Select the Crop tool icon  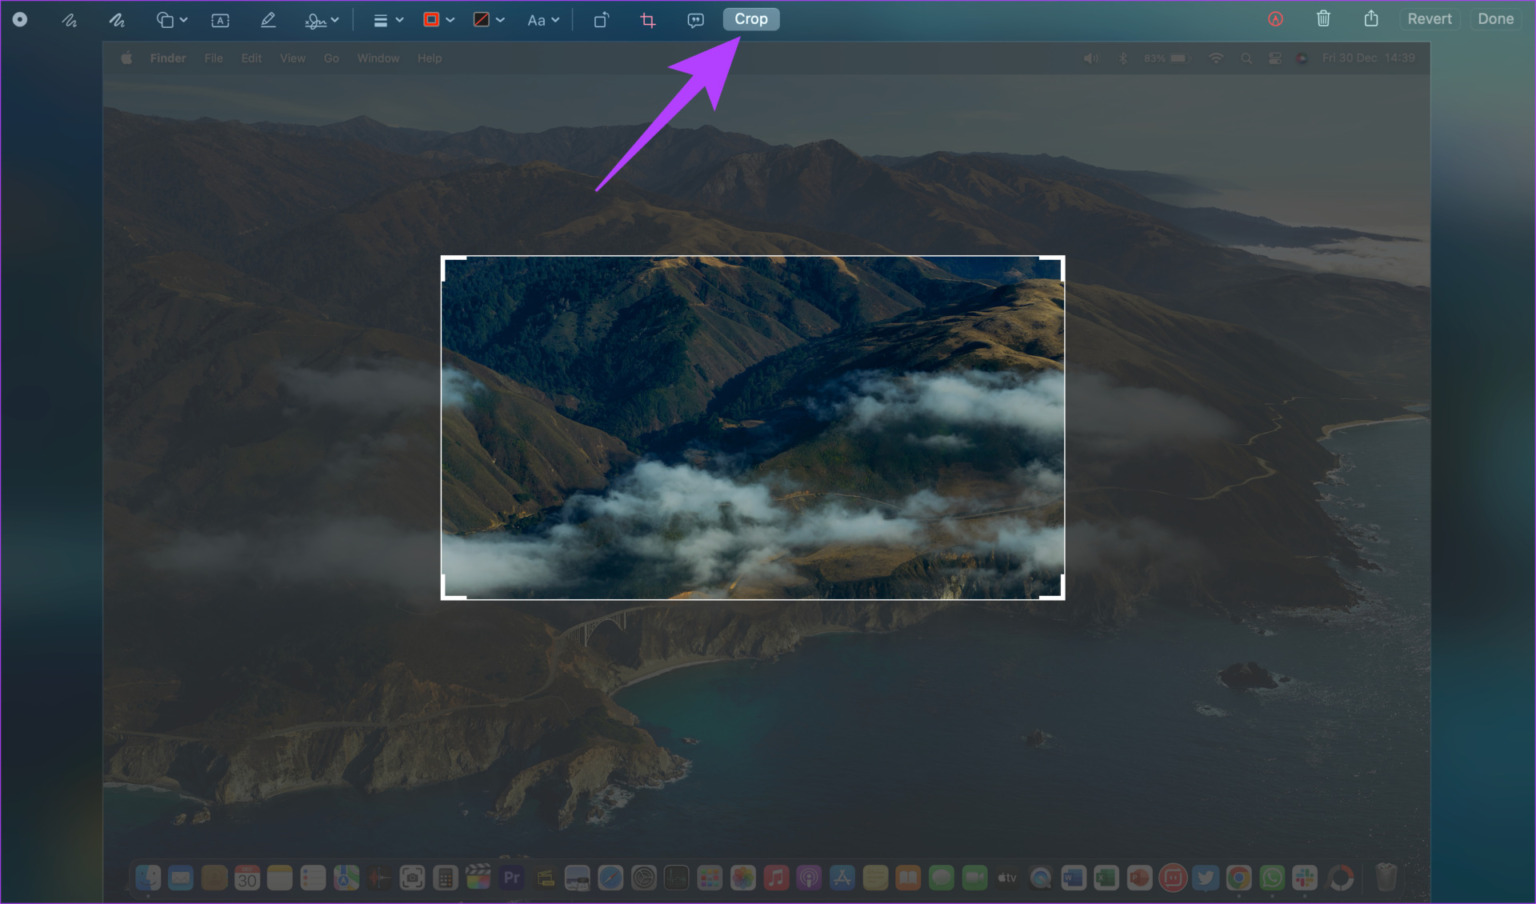(647, 18)
